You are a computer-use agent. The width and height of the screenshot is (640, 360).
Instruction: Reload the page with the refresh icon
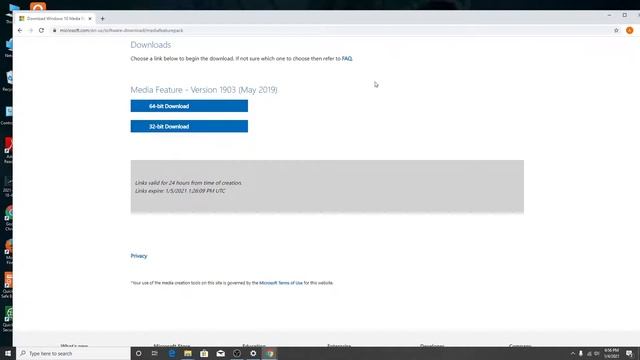pyautogui.click(x=41, y=30)
